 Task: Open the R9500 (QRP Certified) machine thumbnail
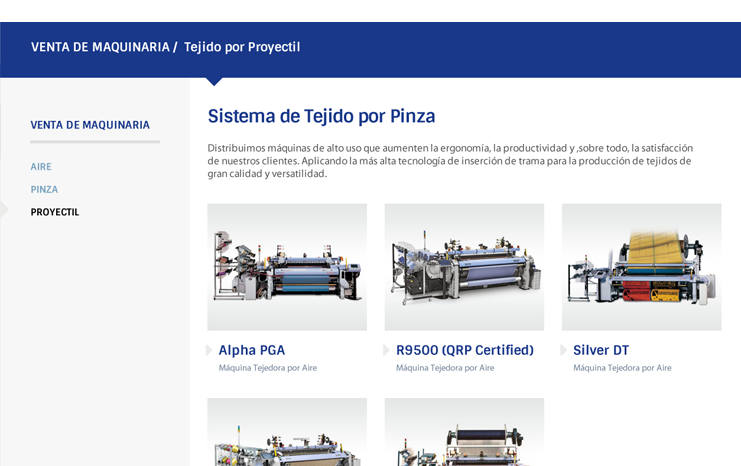464,267
